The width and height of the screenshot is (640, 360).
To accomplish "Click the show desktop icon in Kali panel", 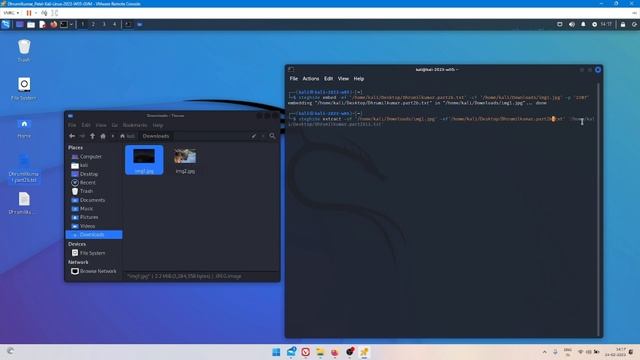I will point(20,24).
